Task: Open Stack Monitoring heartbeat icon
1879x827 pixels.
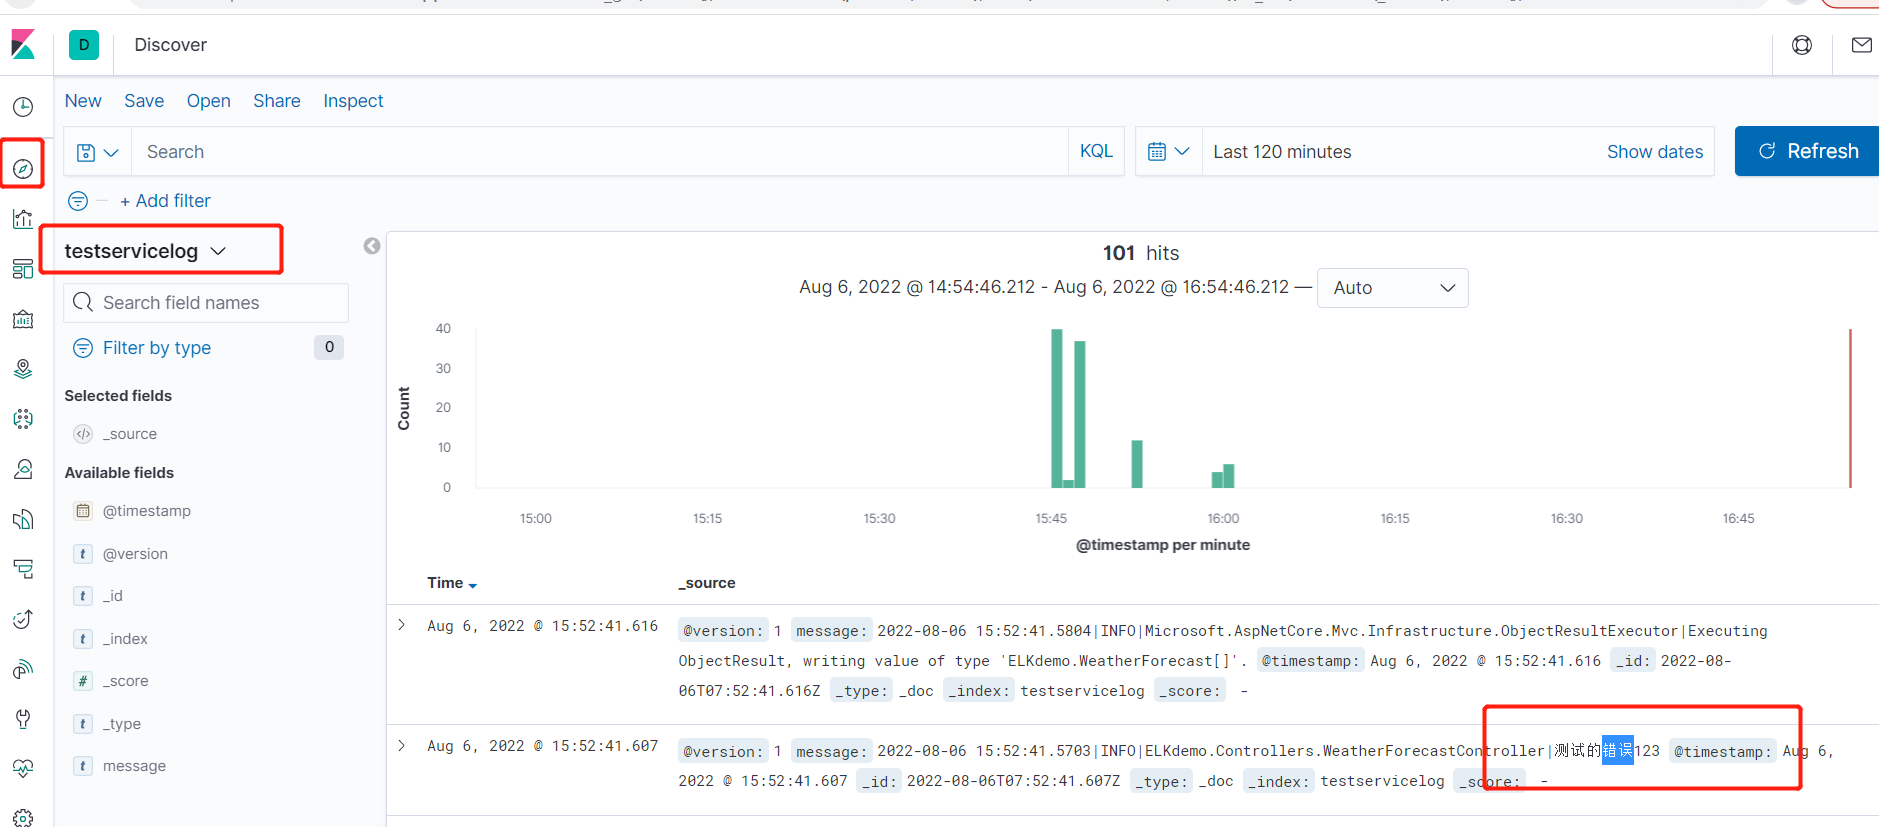Action: [23, 769]
